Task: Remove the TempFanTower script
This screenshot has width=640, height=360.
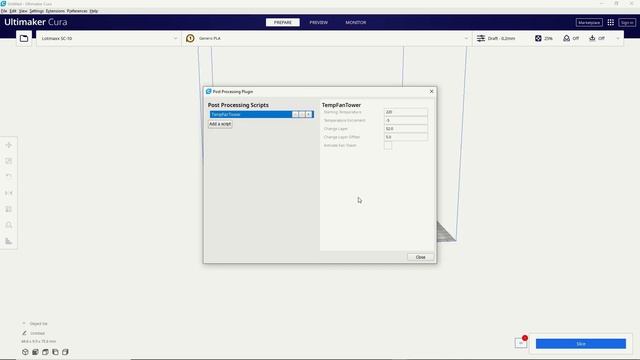Action: [x=309, y=115]
